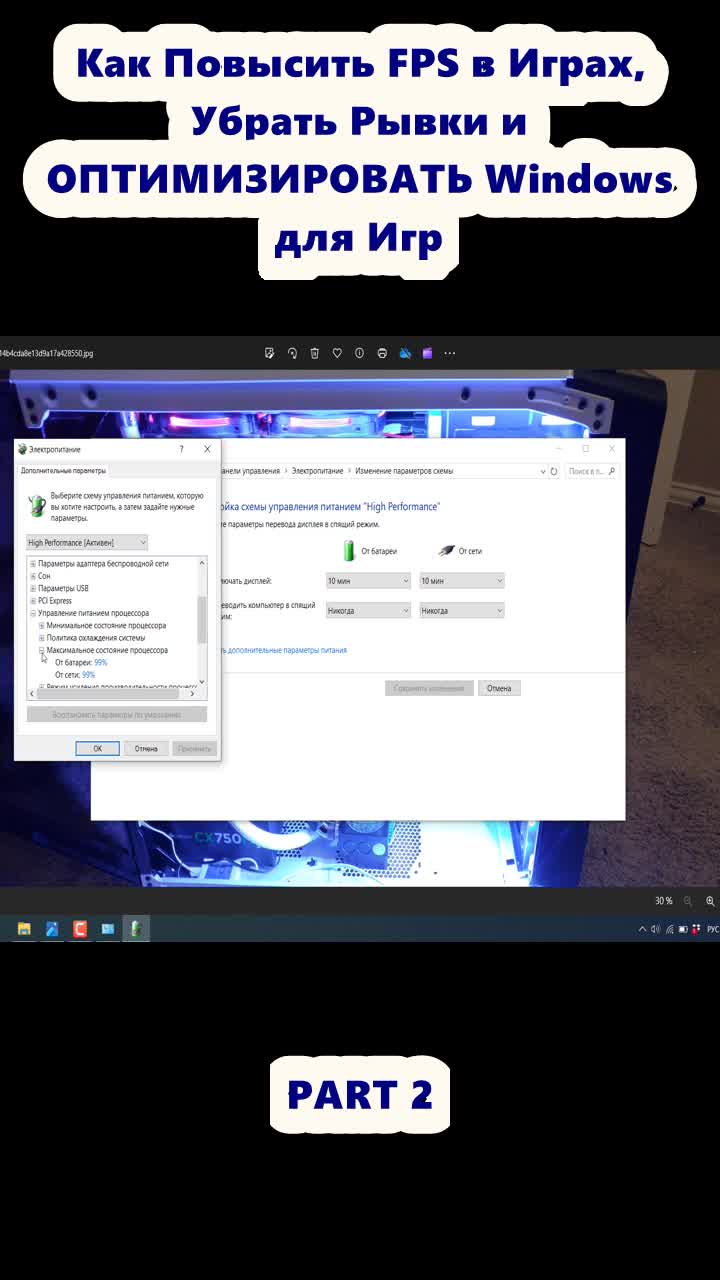The height and width of the screenshot is (1280, 720).
Task: Open the sleep 'От сети' Никогда dropdown
Action: pyautogui.click(x=462, y=610)
